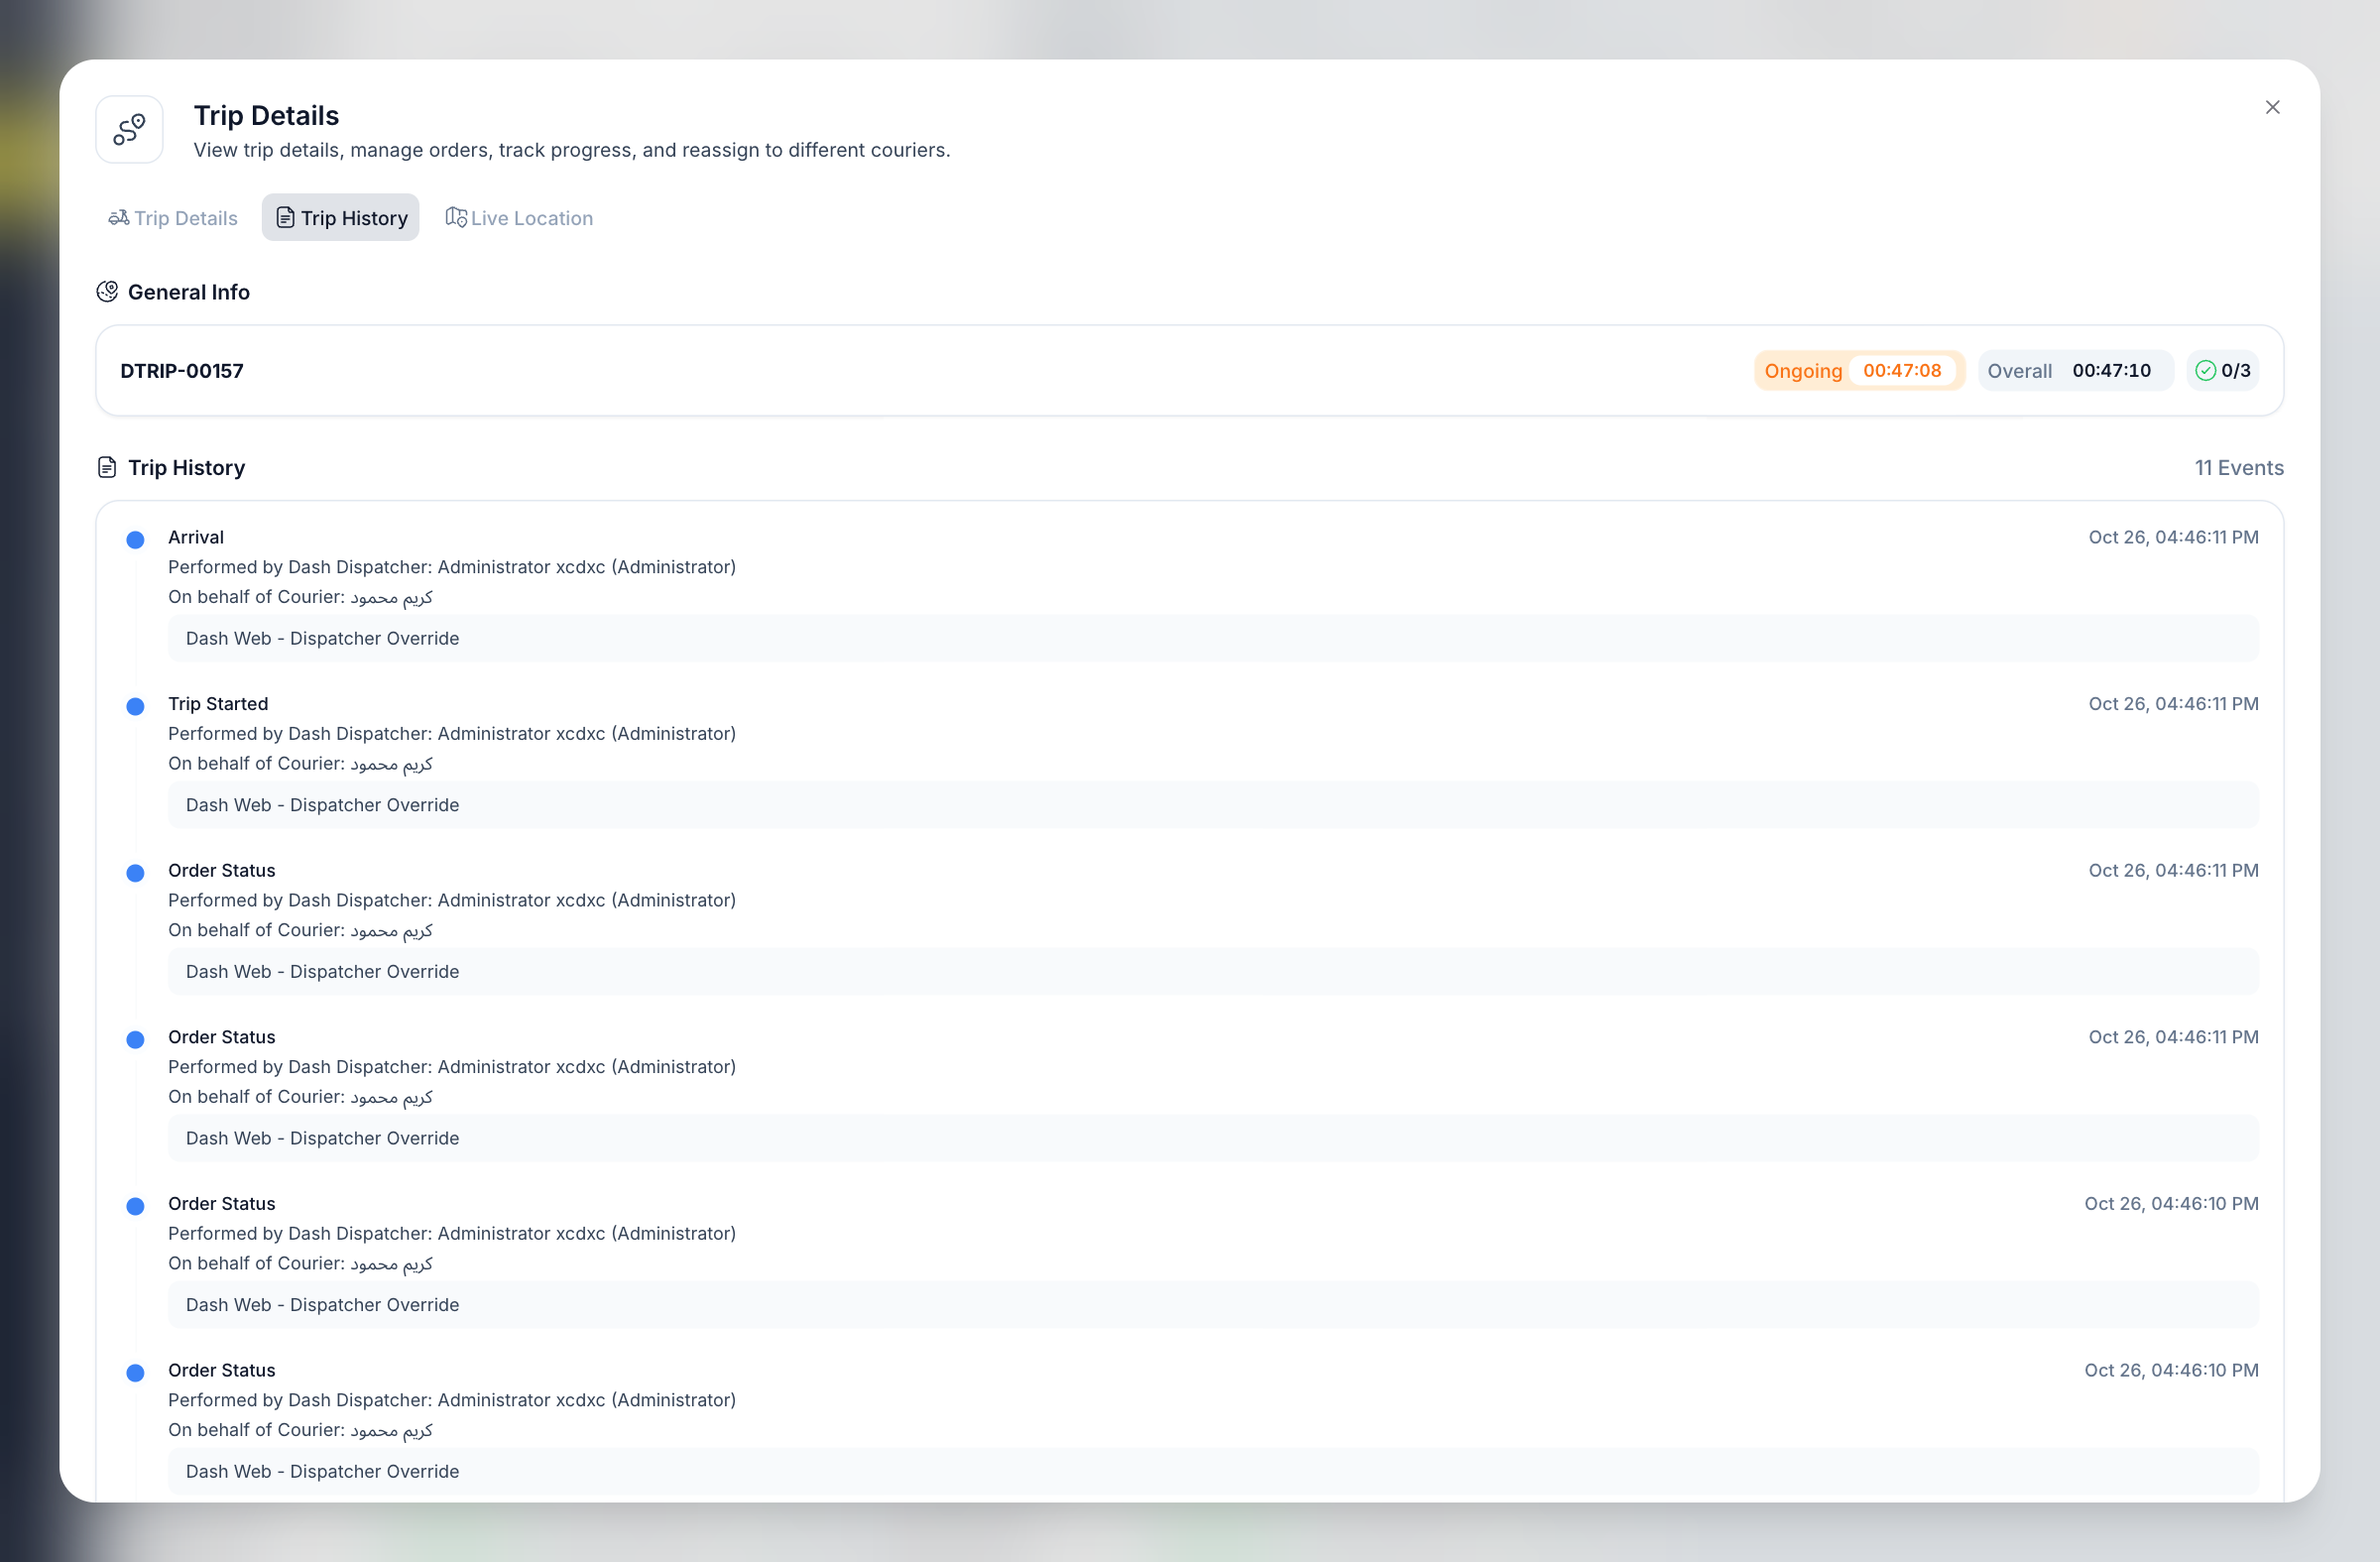Select trip ID DTRIP-00157
Screen dimensions: 2380x1562
pos(182,371)
